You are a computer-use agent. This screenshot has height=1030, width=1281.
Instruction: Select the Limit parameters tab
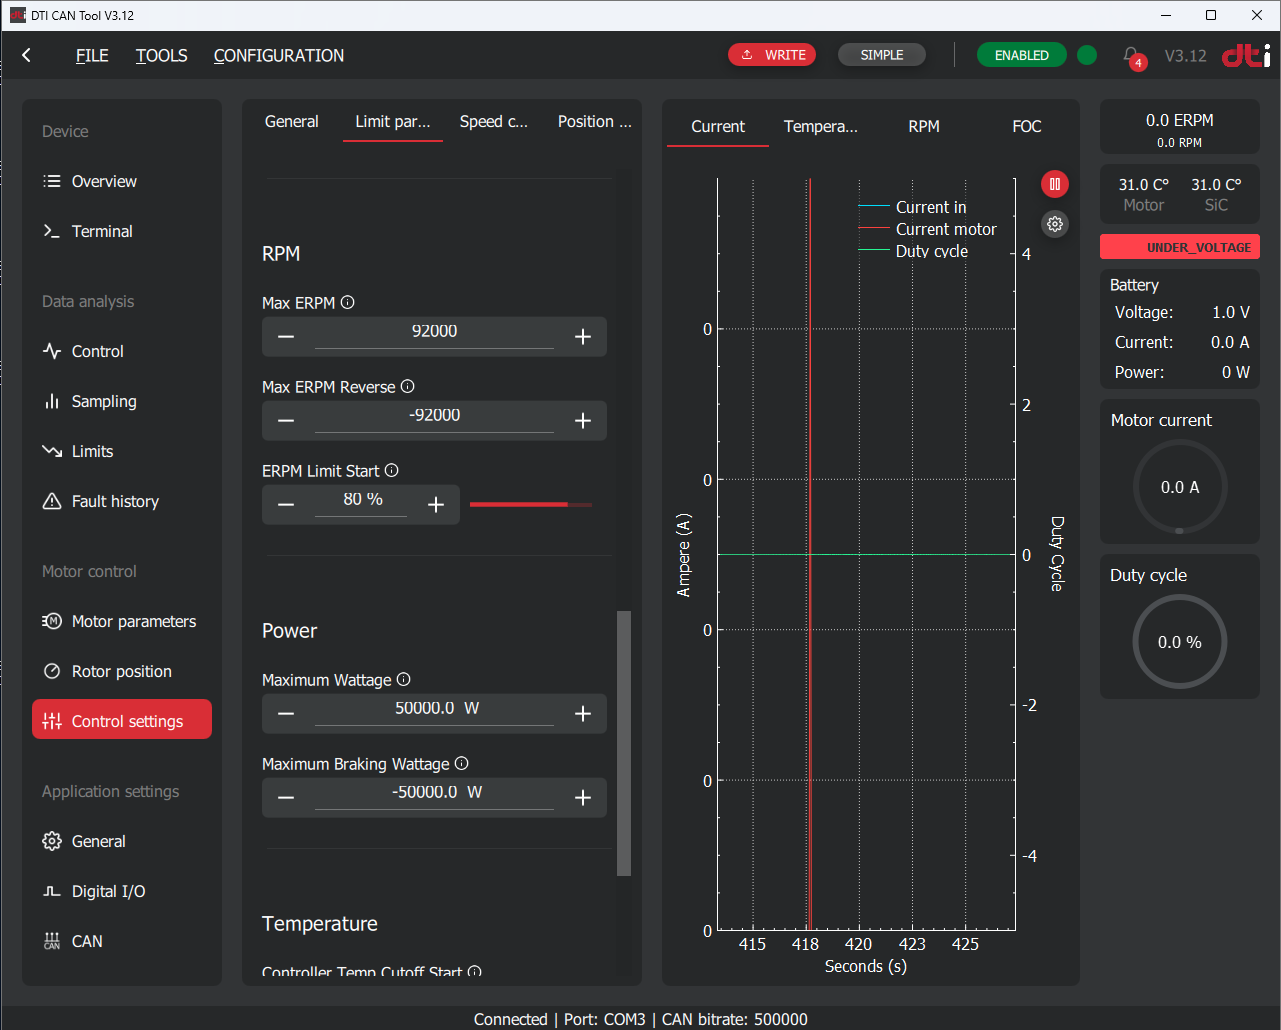point(393,121)
